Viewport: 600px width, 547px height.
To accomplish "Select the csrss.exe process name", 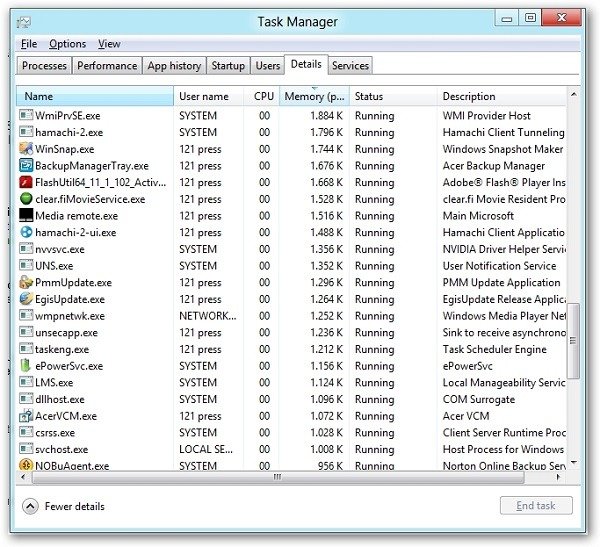I will (55, 433).
